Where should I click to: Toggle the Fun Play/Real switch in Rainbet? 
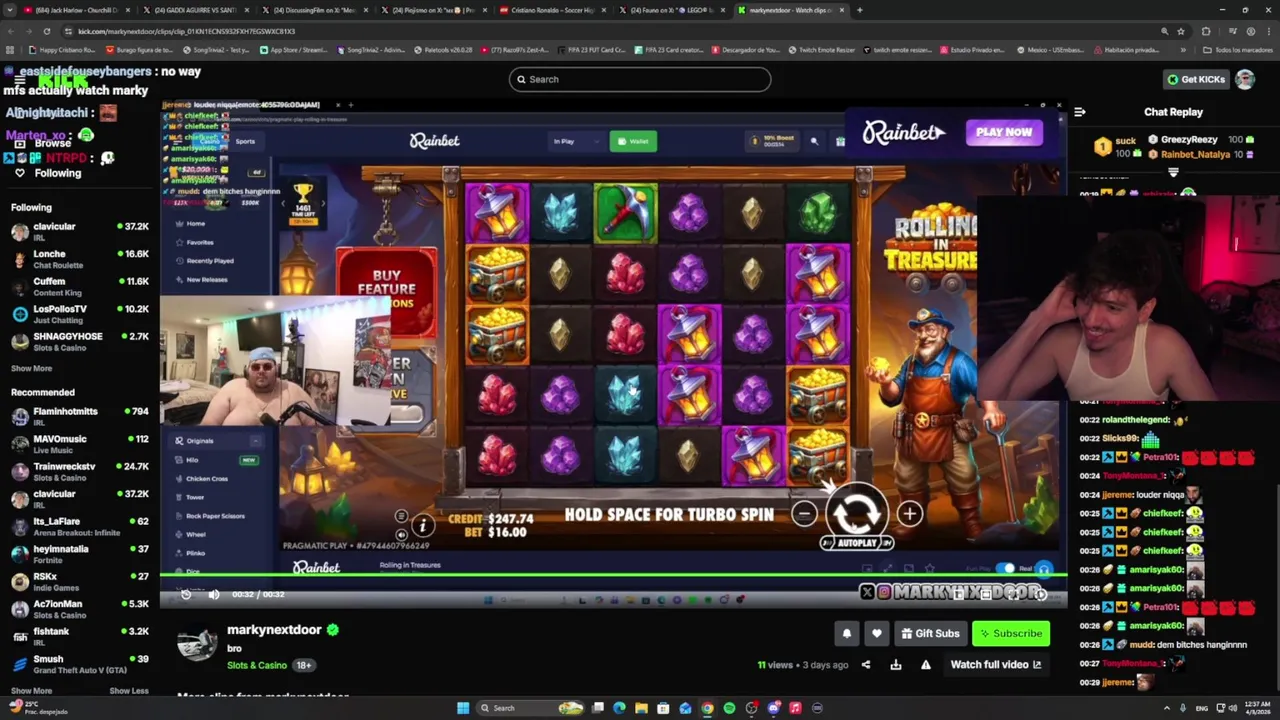pyautogui.click(x=1006, y=568)
